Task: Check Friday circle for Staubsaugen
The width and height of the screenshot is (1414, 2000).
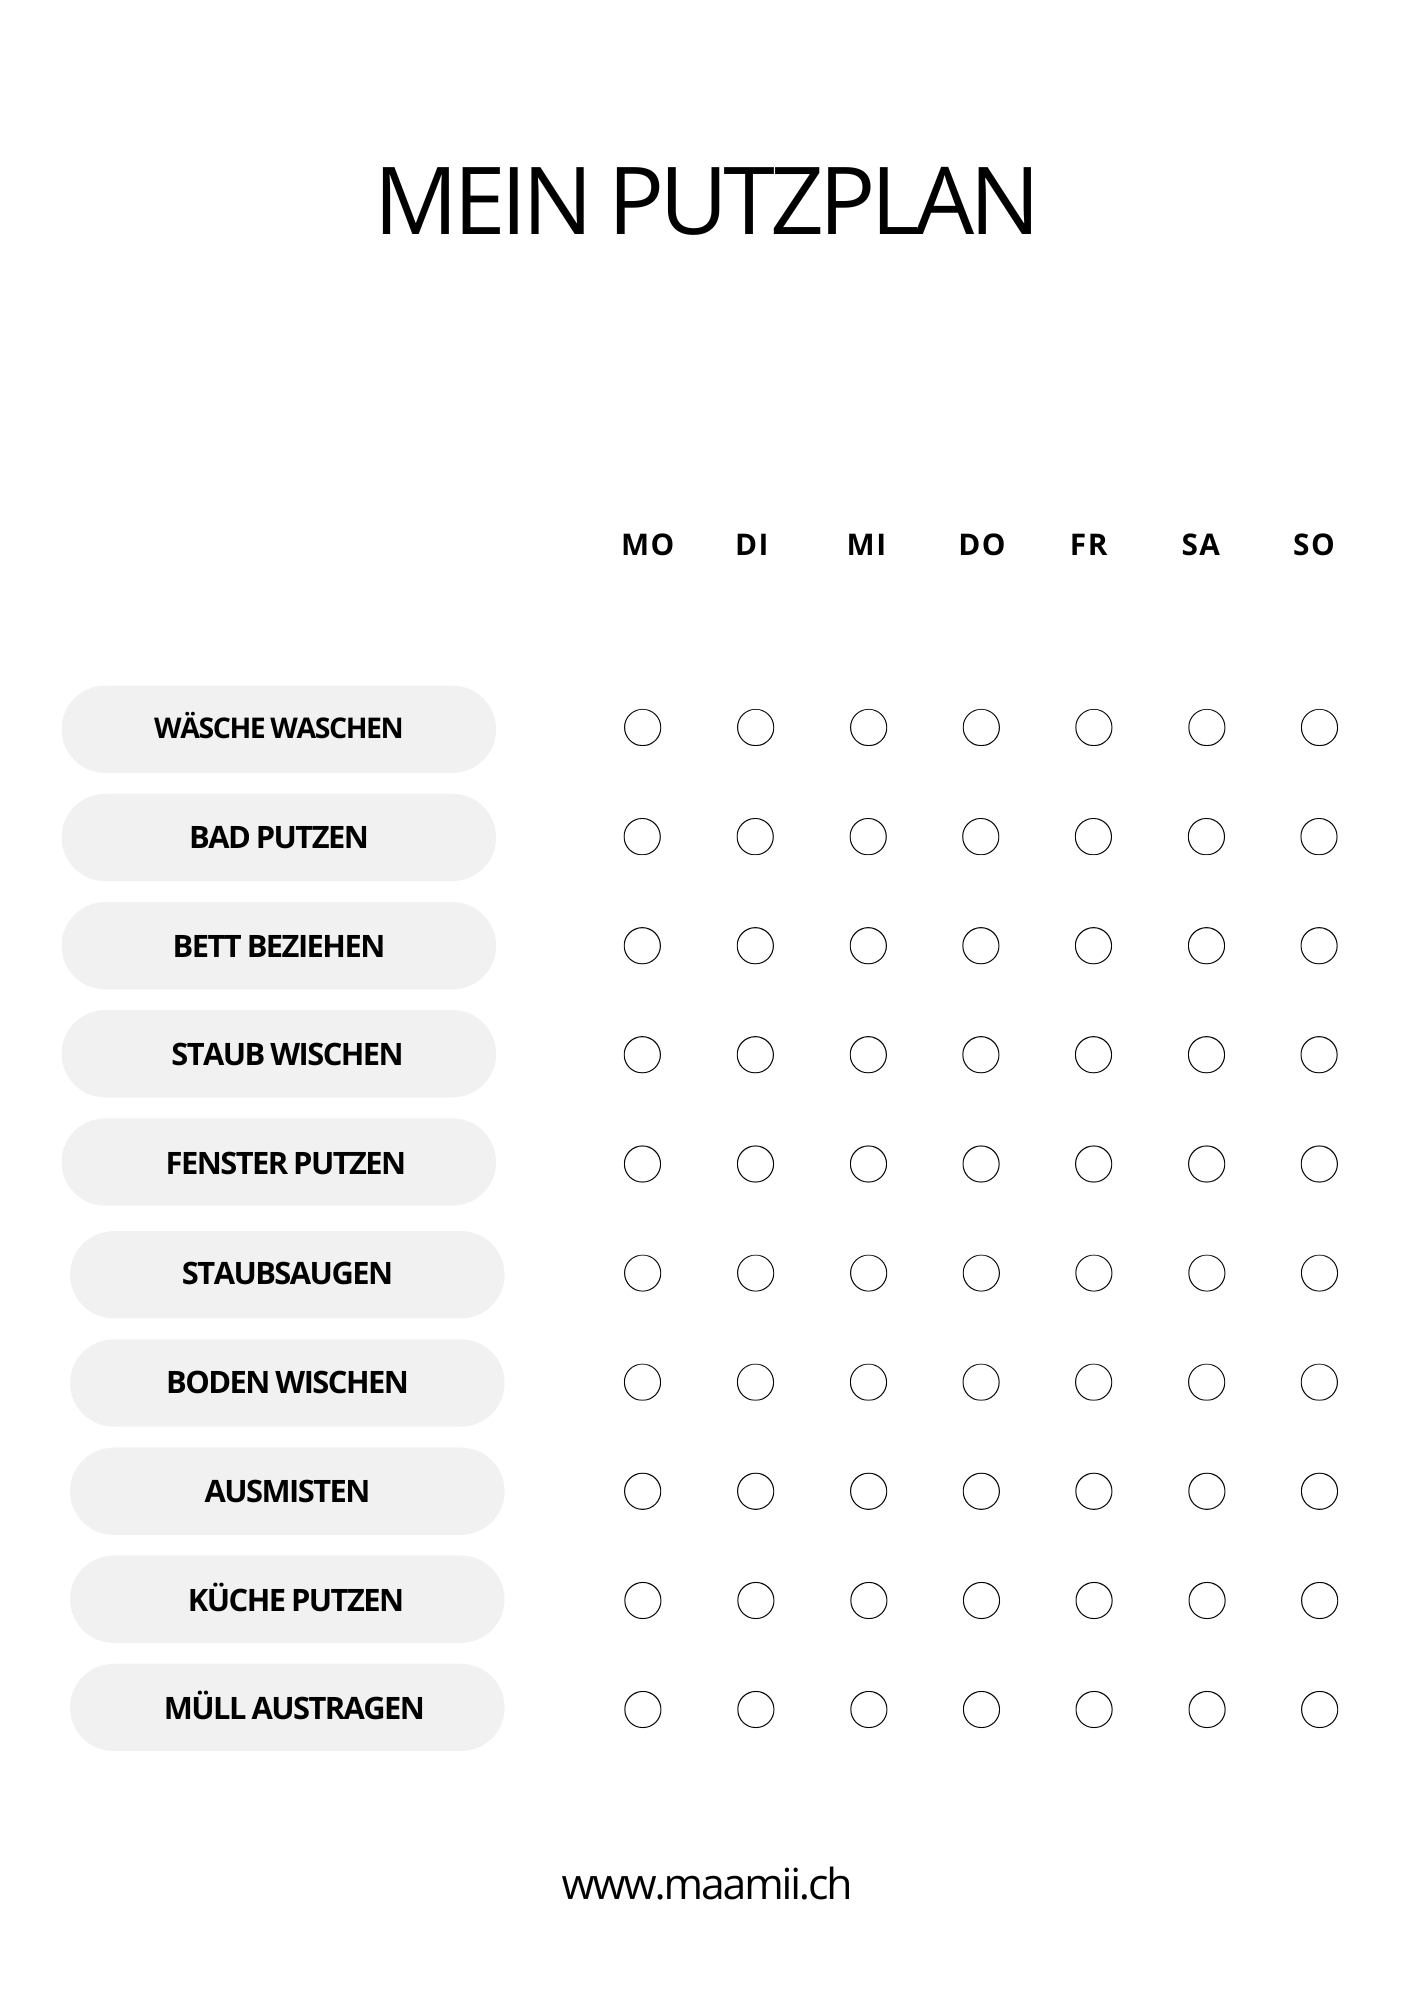Action: tap(1093, 1273)
